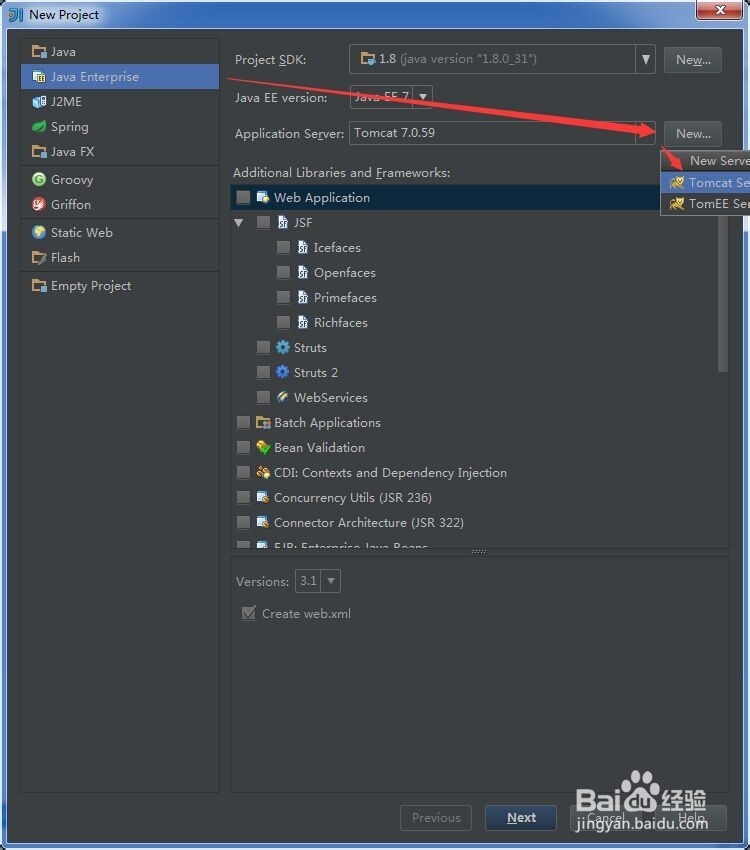Click the Griffon icon
This screenshot has height=850, width=750.
39,204
